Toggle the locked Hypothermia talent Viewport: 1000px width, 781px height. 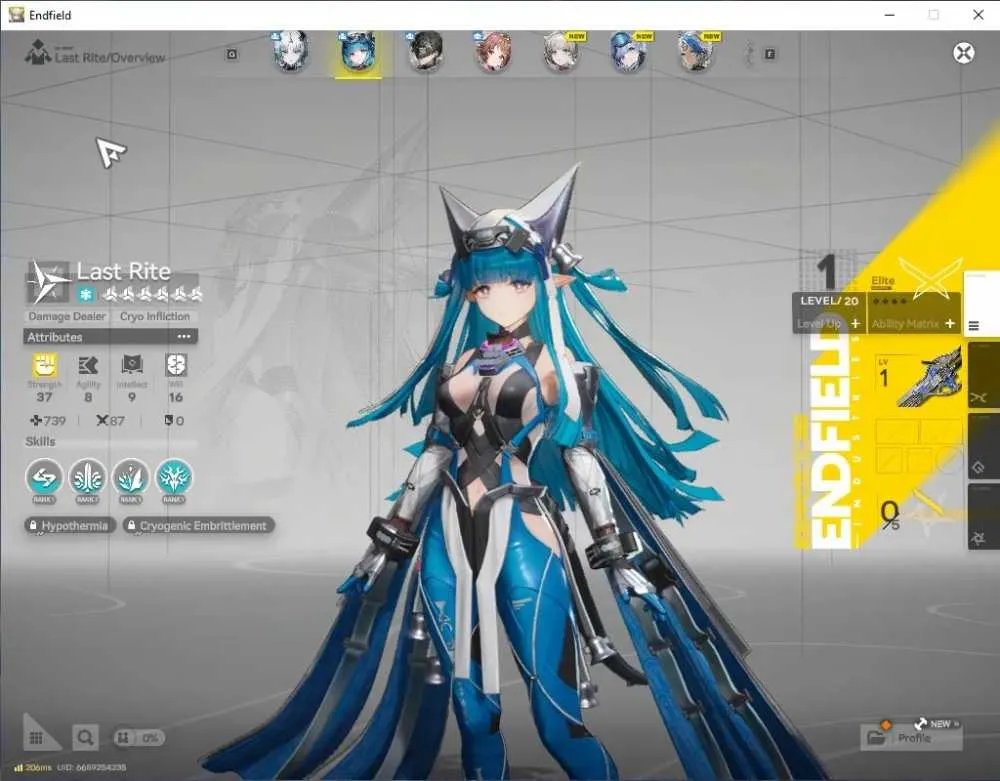70,525
